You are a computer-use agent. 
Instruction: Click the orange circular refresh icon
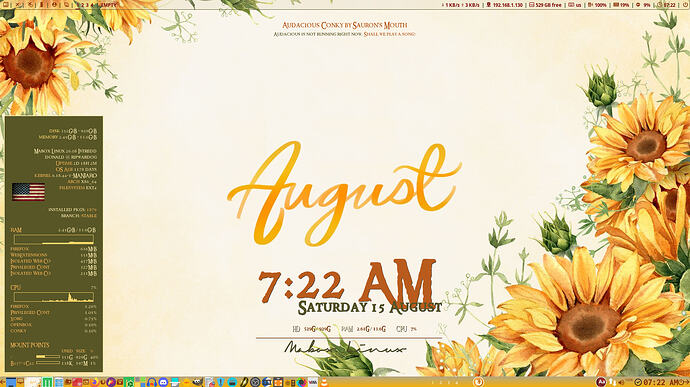coord(478,382)
